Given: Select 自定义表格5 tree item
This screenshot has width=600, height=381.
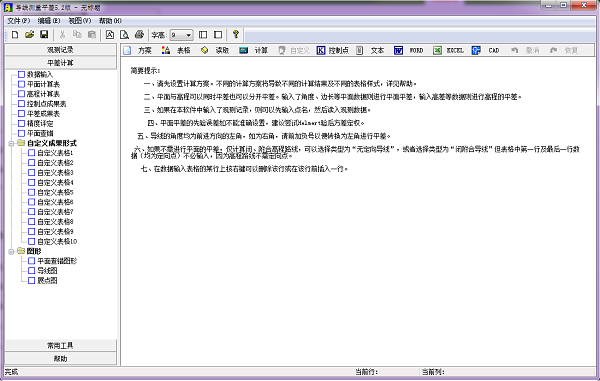Looking at the screenshot, I should [55, 192].
